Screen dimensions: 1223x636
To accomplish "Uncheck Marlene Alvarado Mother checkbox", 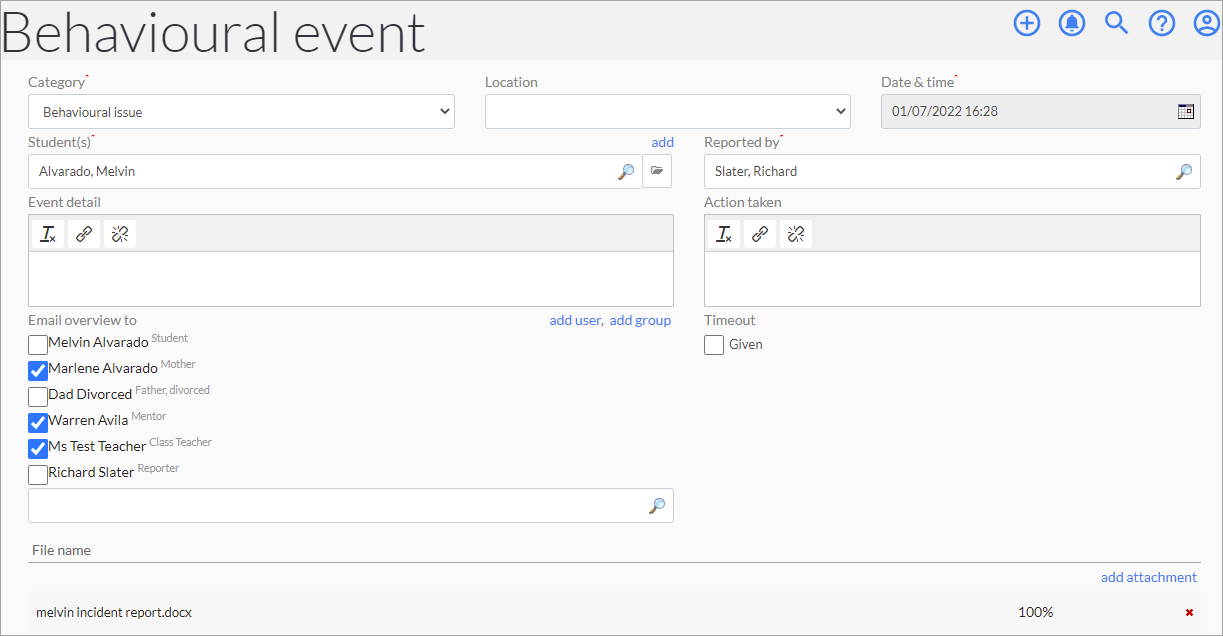I will coord(38,371).
